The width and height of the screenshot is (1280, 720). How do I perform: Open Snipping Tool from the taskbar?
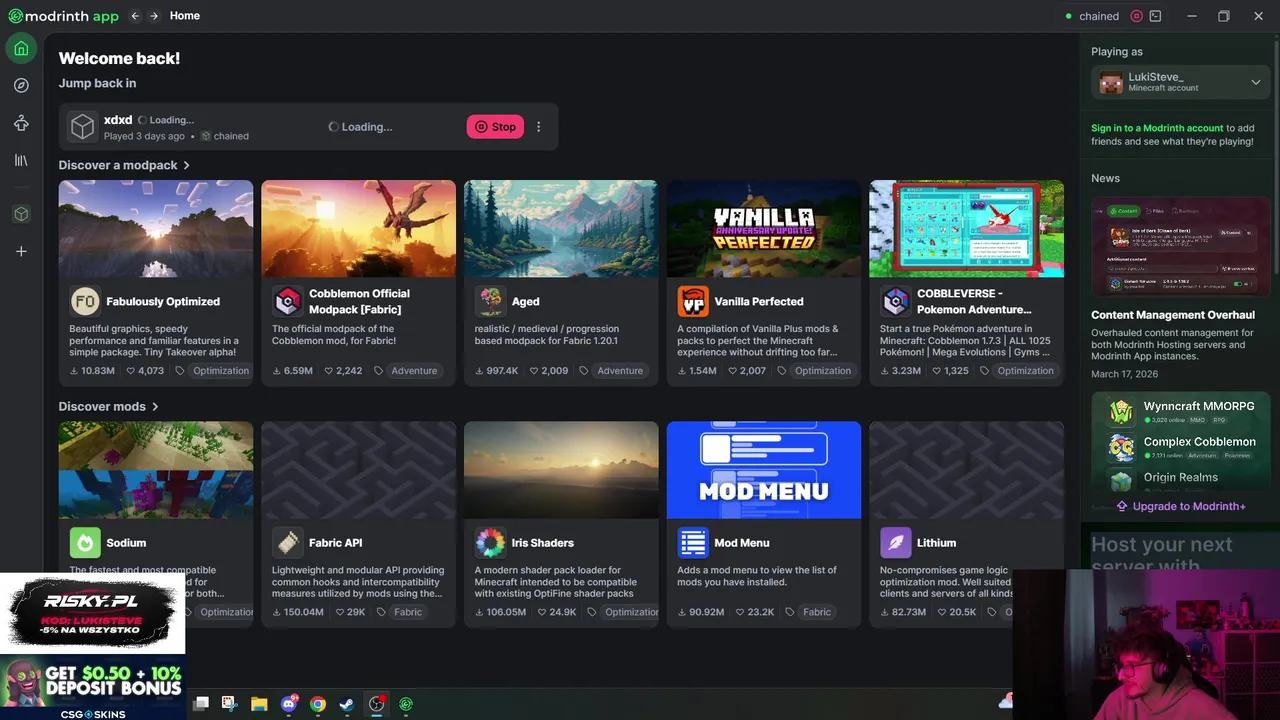229,704
